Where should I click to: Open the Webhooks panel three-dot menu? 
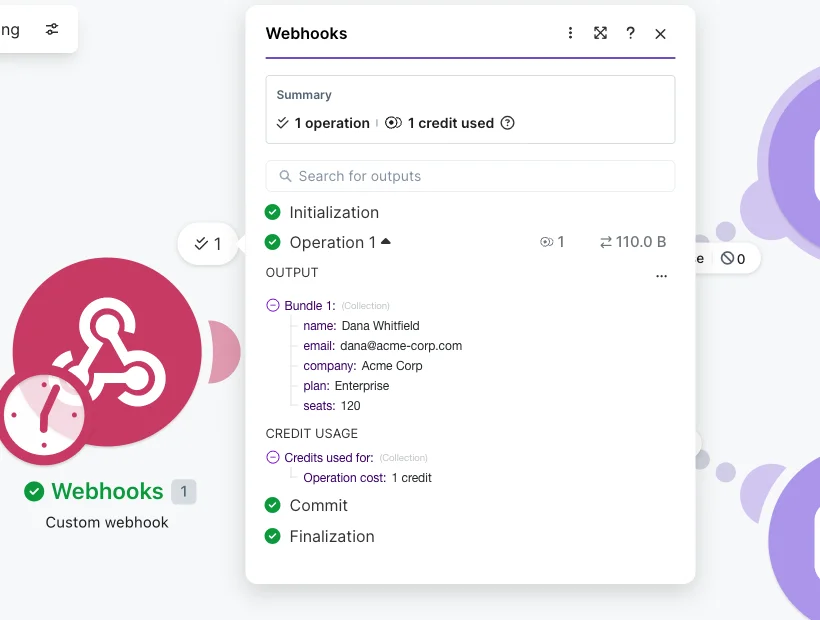pos(570,33)
